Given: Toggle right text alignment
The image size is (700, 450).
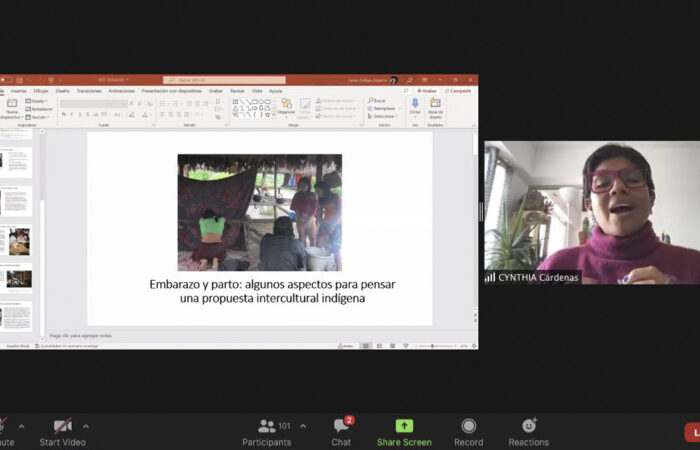Looking at the screenshot, I should click(179, 115).
